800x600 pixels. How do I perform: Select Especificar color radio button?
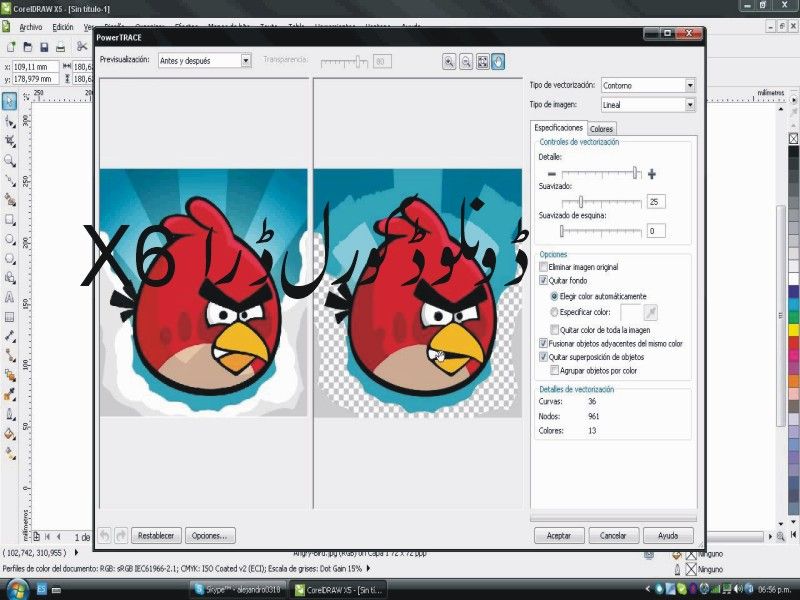554,312
